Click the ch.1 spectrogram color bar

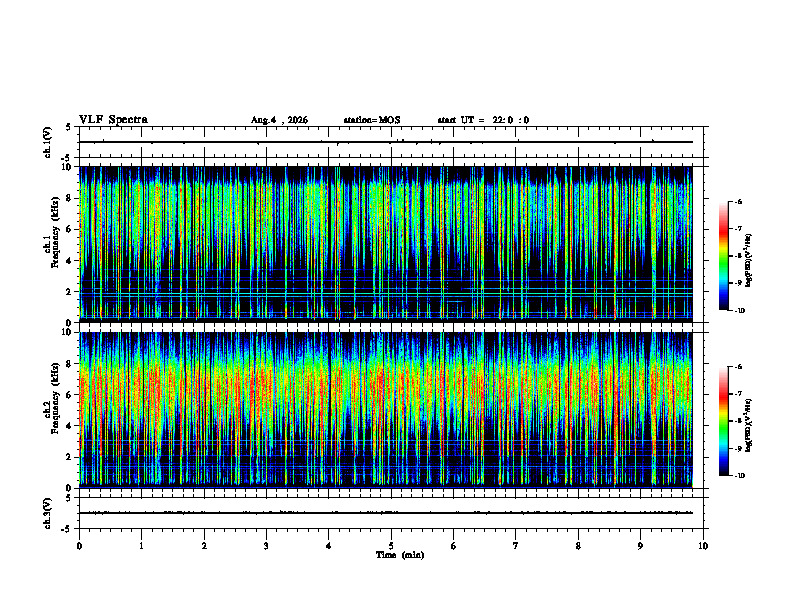[x=724, y=256]
